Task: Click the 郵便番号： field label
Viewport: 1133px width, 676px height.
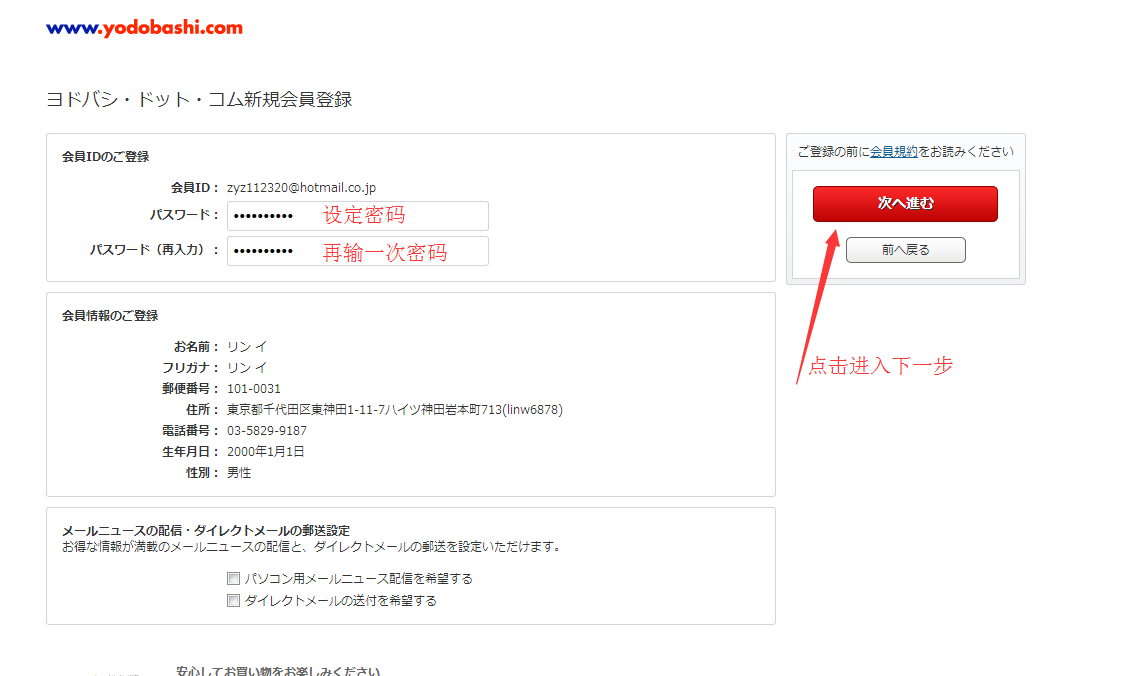Action: (x=190, y=389)
